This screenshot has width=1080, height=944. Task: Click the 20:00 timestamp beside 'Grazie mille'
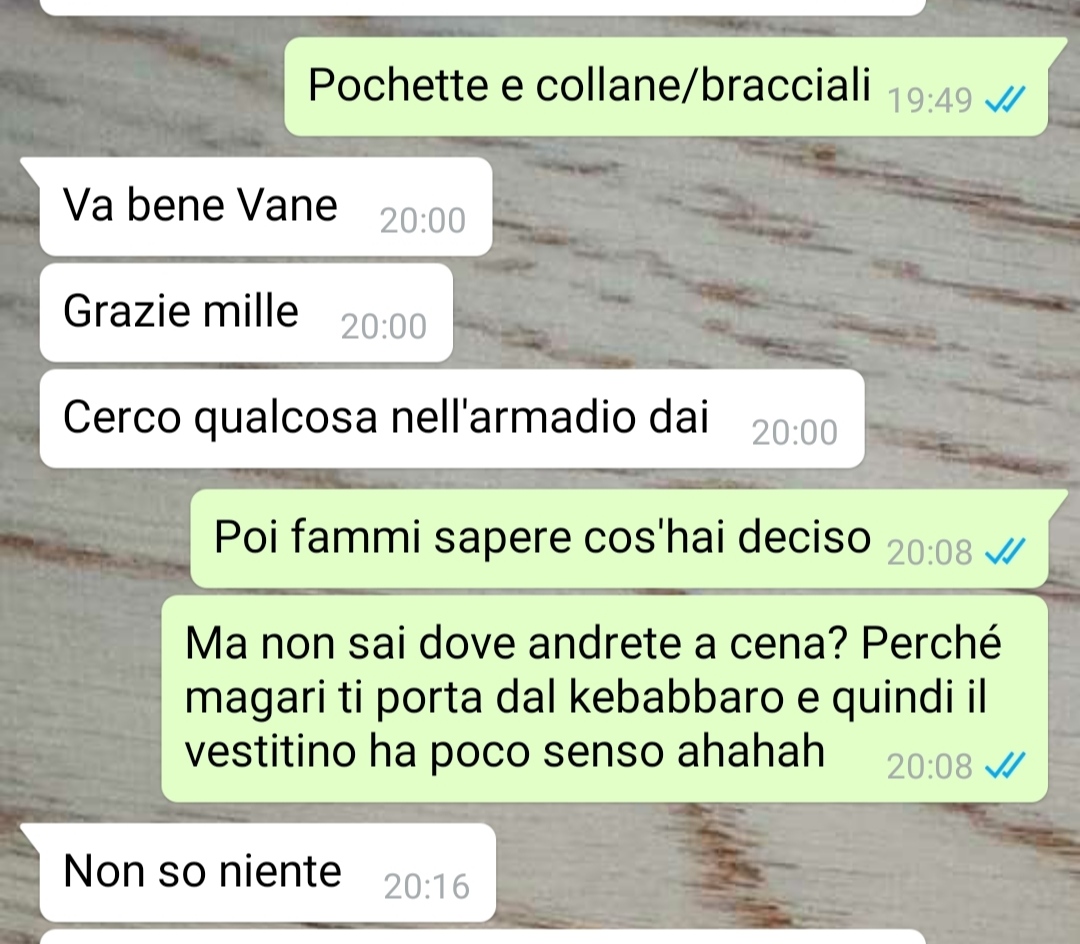click(x=384, y=327)
